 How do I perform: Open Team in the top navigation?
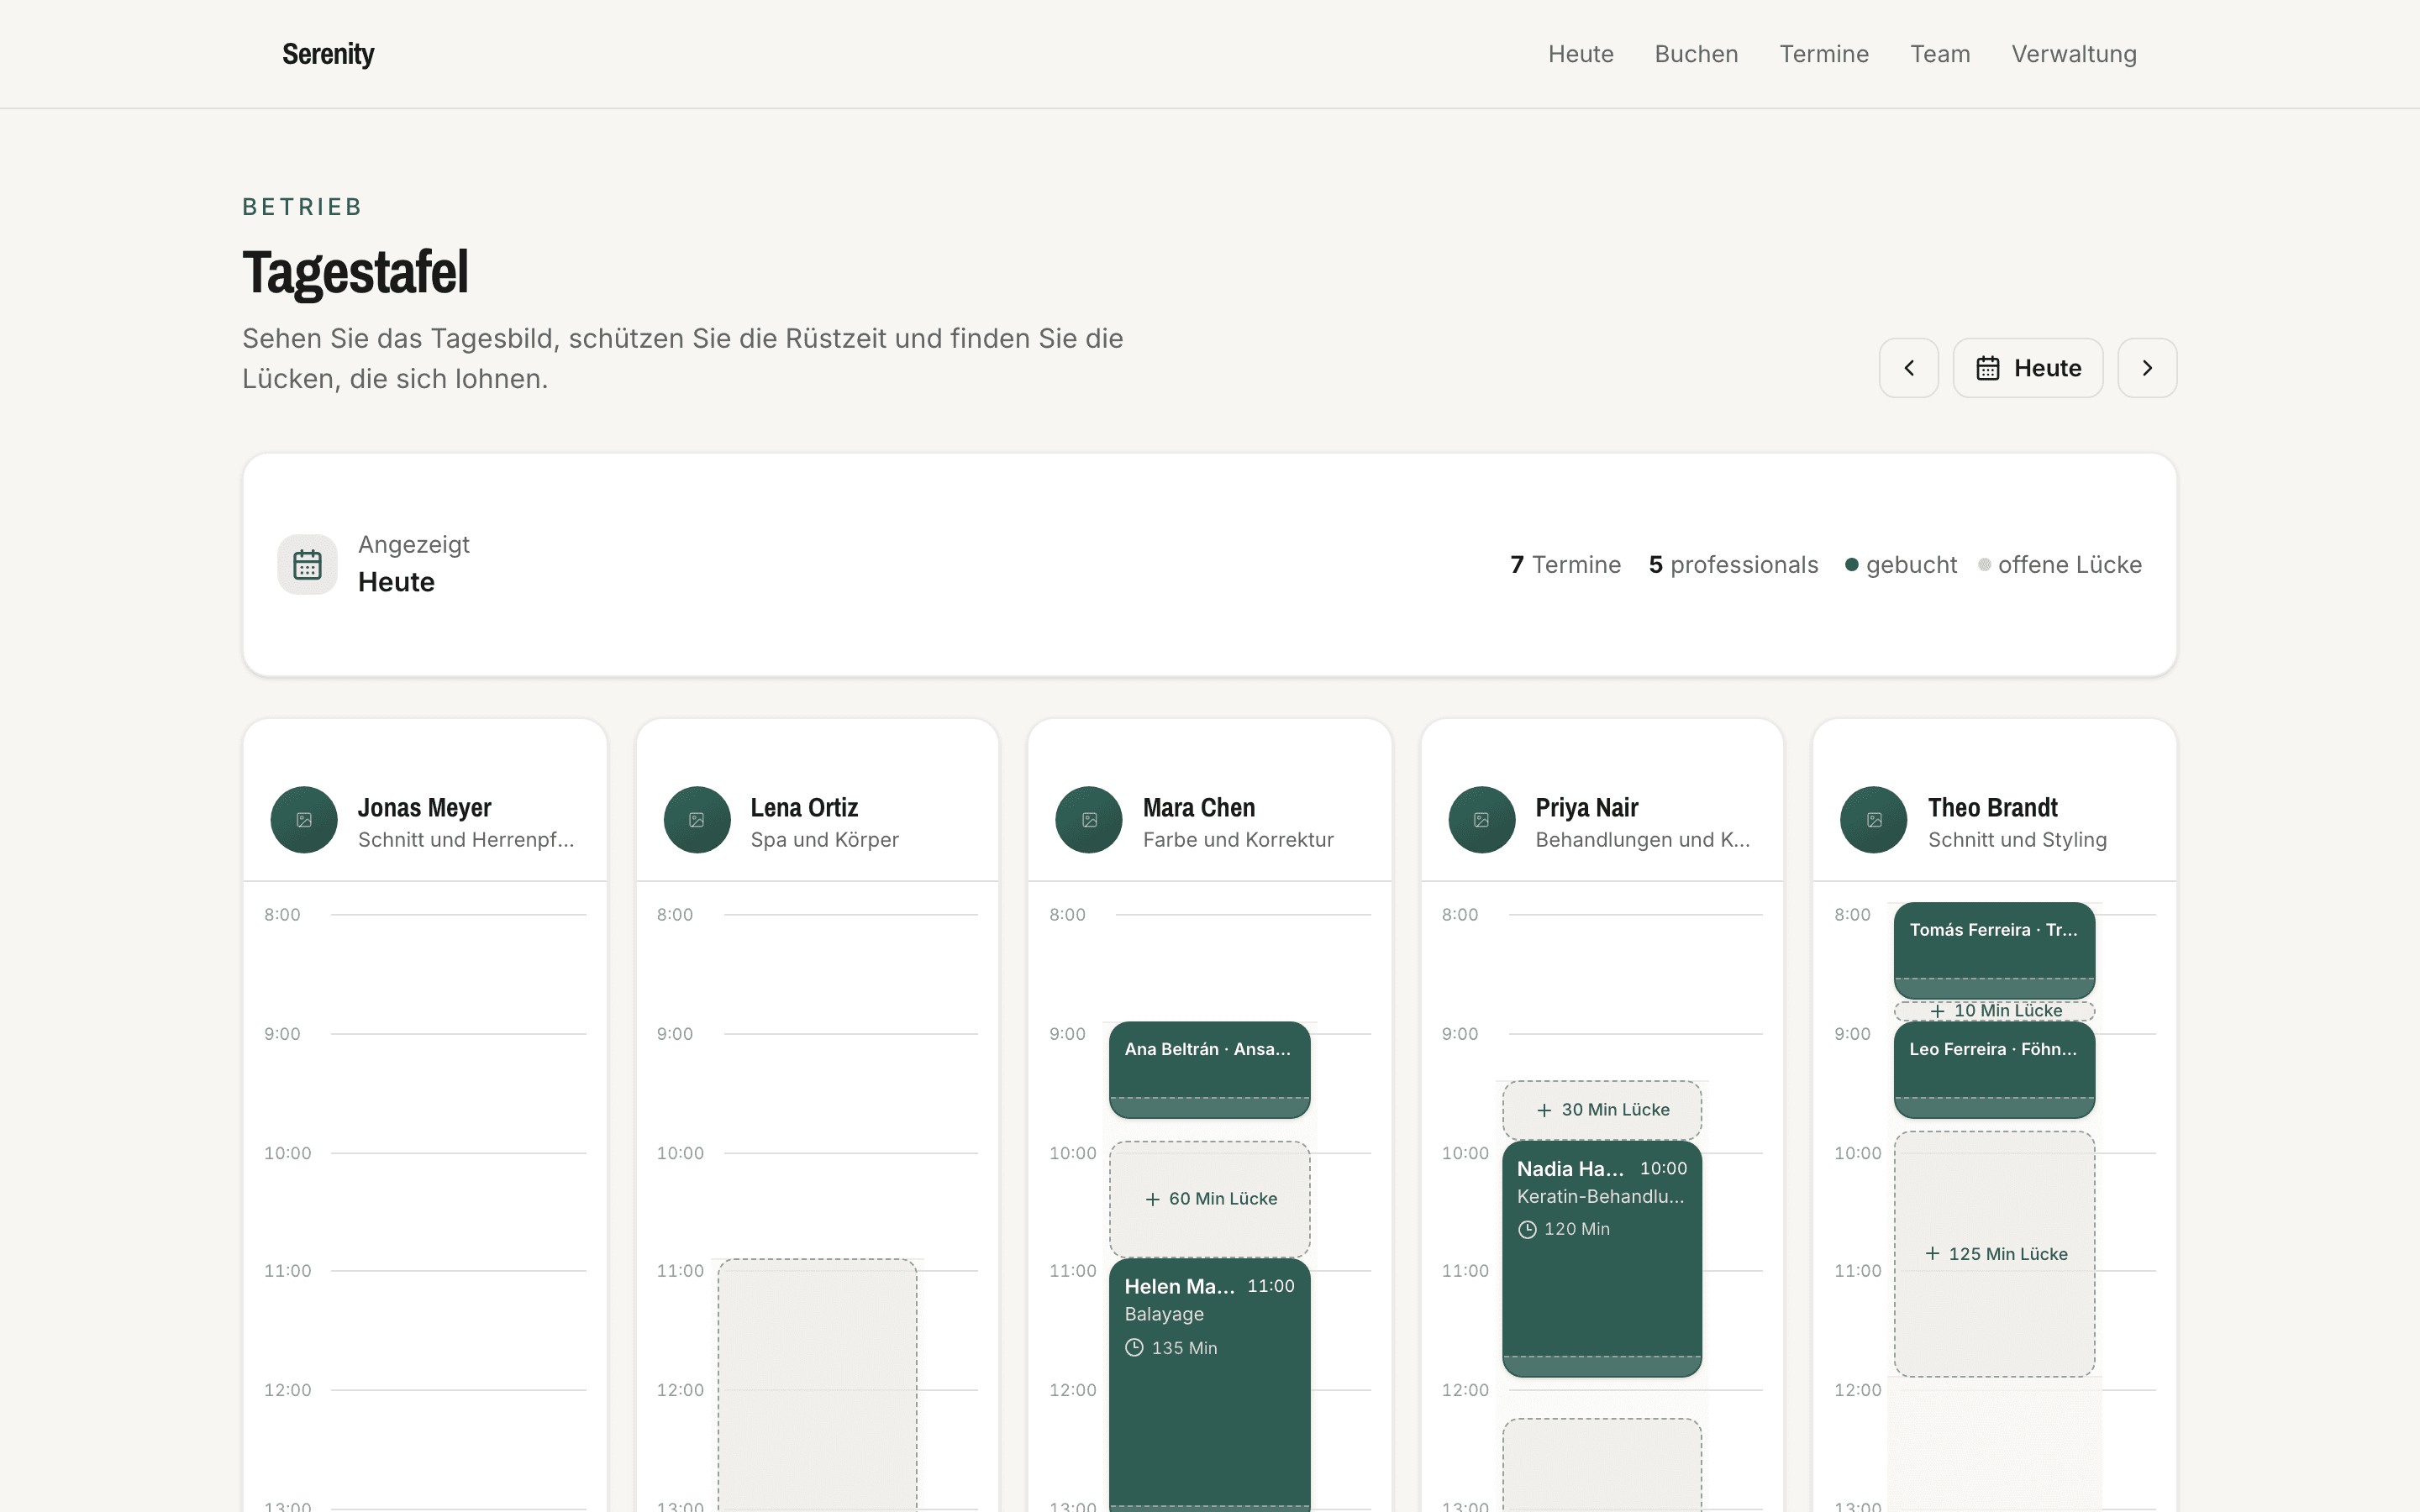pos(1940,54)
